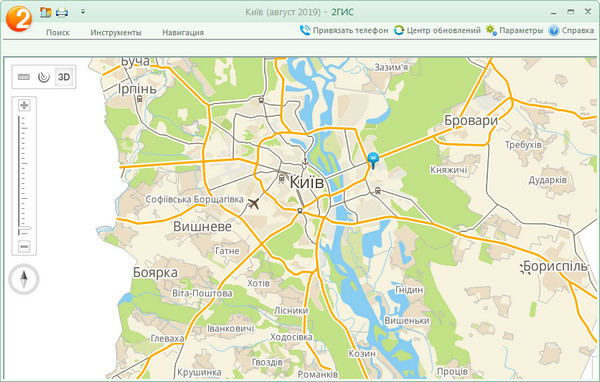The height and width of the screenshot is (382, 600).
Task: Click the Княжичі label on map
Action: [x=449, y=170]
